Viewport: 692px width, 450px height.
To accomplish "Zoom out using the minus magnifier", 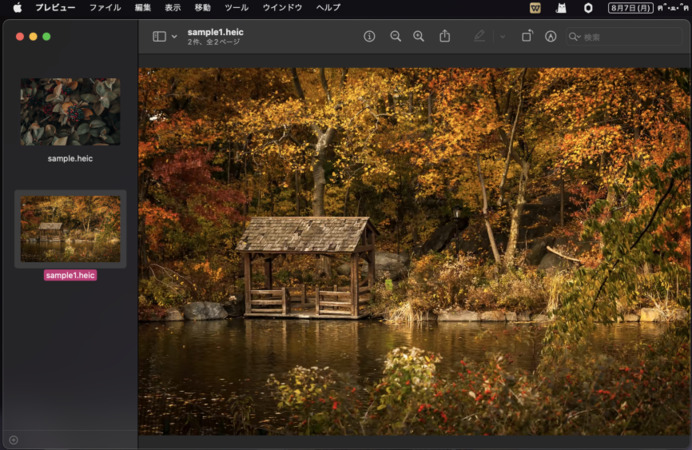I will [x=395, y=36].
